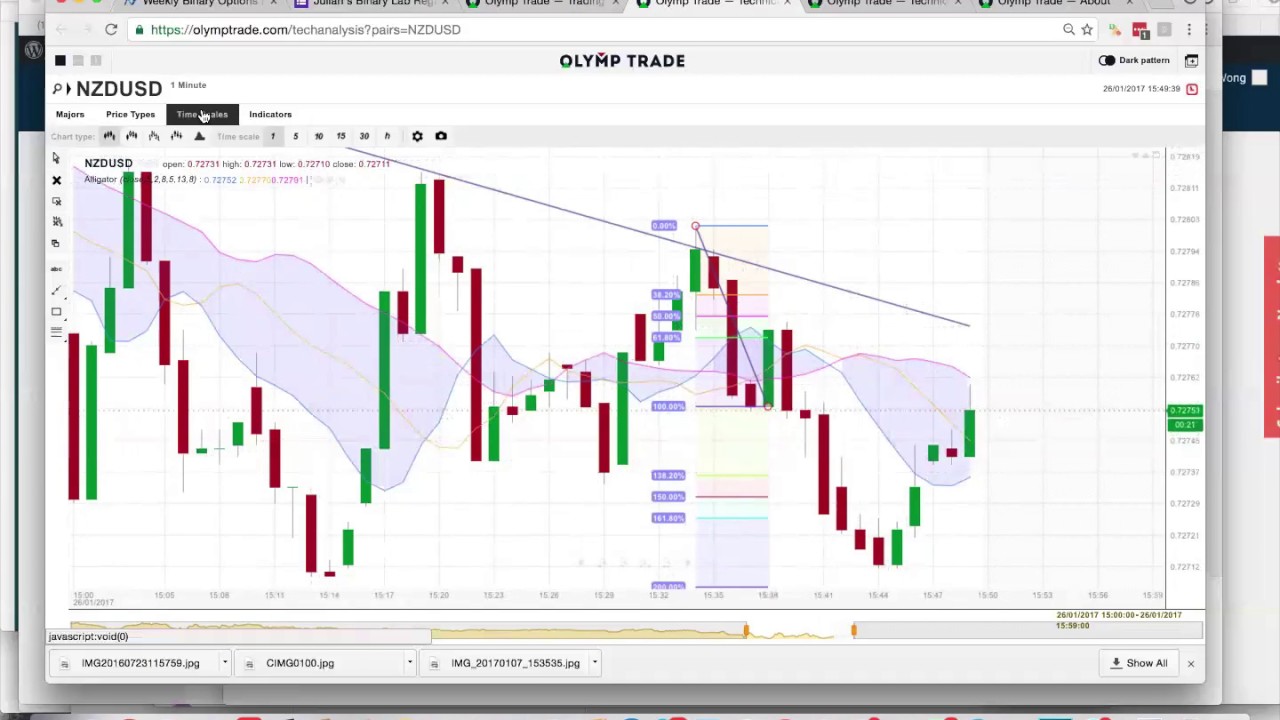Image resolution: width=1280 pixels, height=720 pixels.
Task: Switch to Olymp Trade — About tab
Action: (x=1053, y=4)
